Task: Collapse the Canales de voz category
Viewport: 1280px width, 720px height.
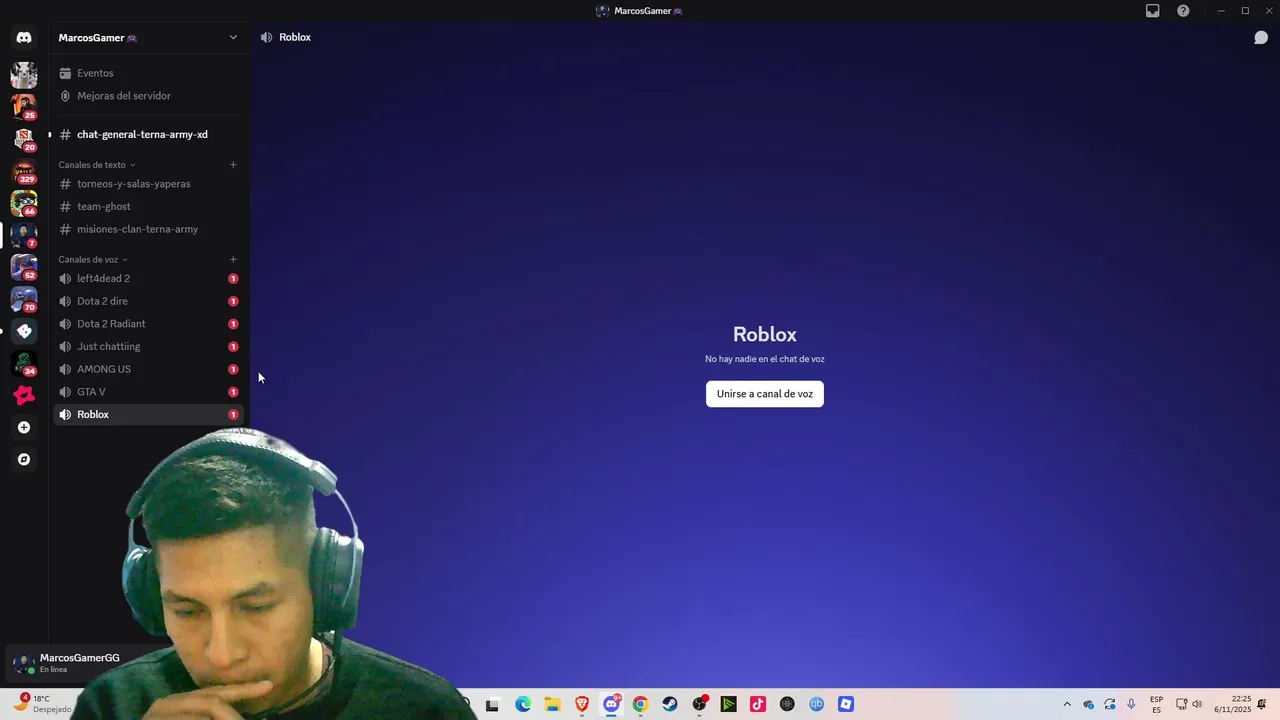Action: point(93,260)
